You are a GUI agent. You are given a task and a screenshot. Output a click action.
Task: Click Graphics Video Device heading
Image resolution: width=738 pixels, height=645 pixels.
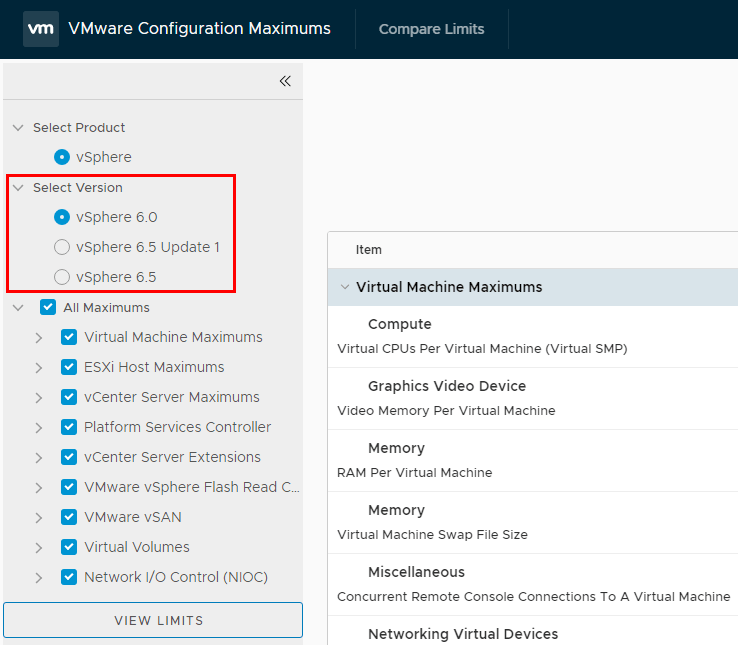[447, 386]
